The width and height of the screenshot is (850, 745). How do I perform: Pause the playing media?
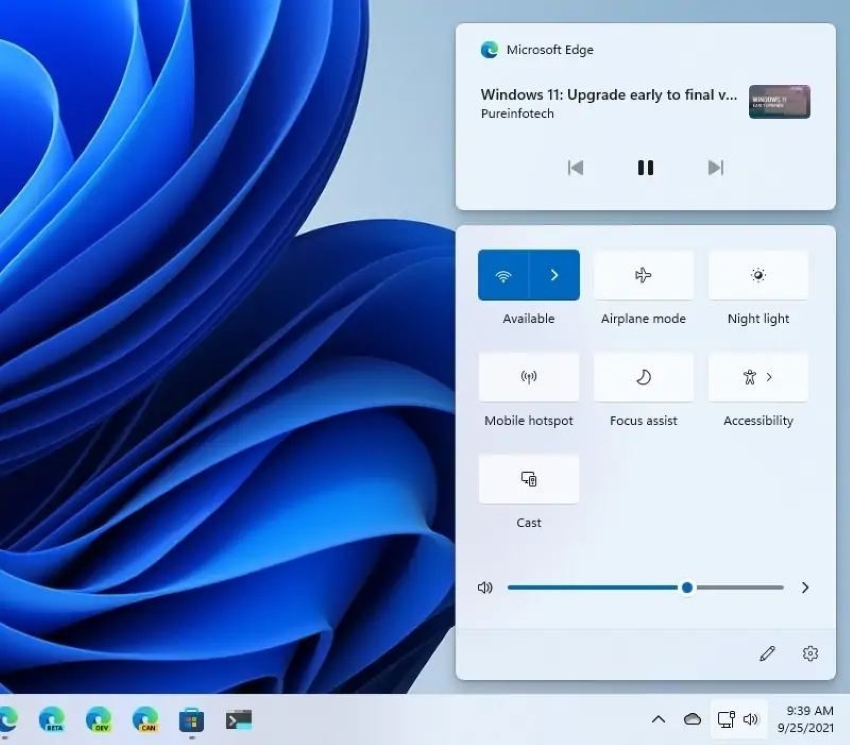coord(645,168)
